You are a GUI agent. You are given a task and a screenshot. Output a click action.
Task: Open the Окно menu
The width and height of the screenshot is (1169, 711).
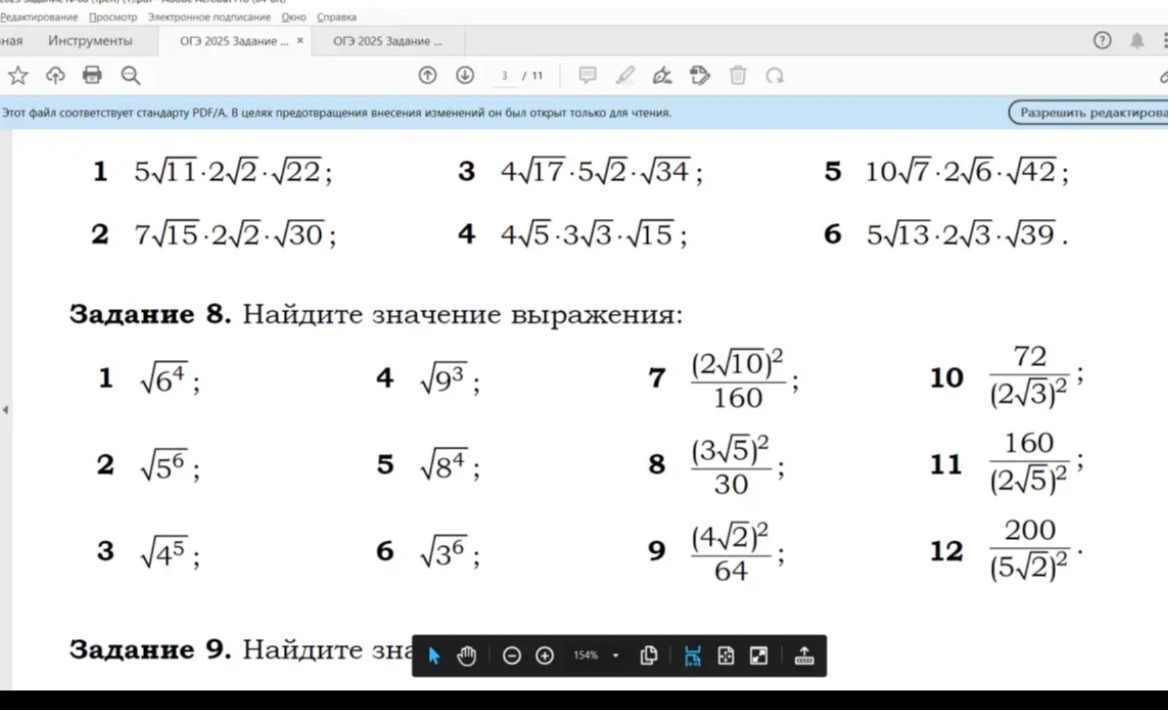[294, 16]
